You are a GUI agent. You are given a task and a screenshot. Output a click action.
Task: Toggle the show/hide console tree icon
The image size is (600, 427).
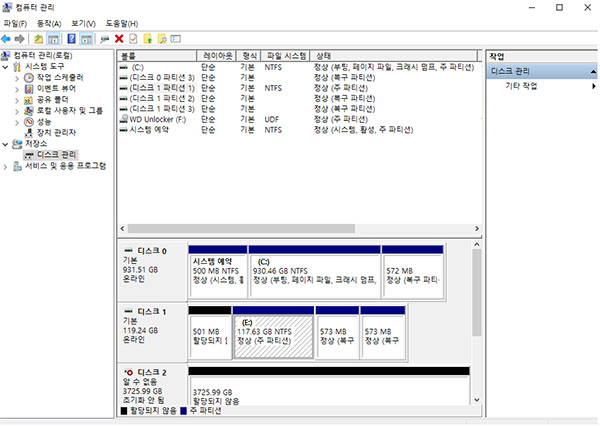(53, 39)
